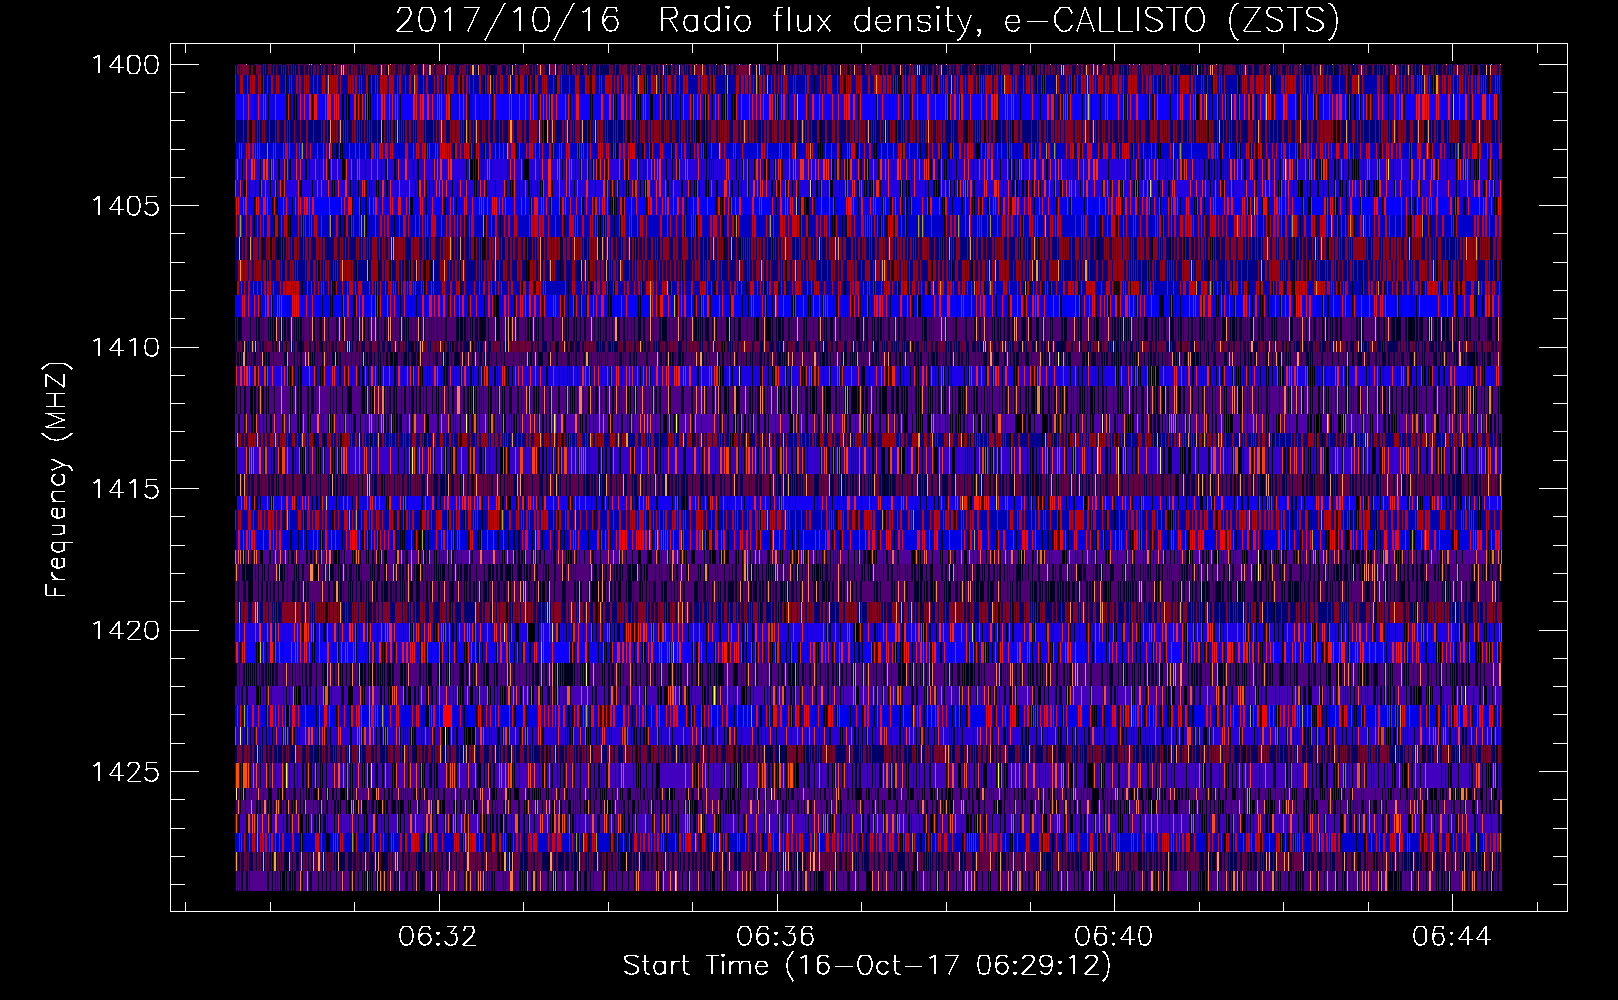Select the 1420 frequency tick label

(x=125, y=630)
